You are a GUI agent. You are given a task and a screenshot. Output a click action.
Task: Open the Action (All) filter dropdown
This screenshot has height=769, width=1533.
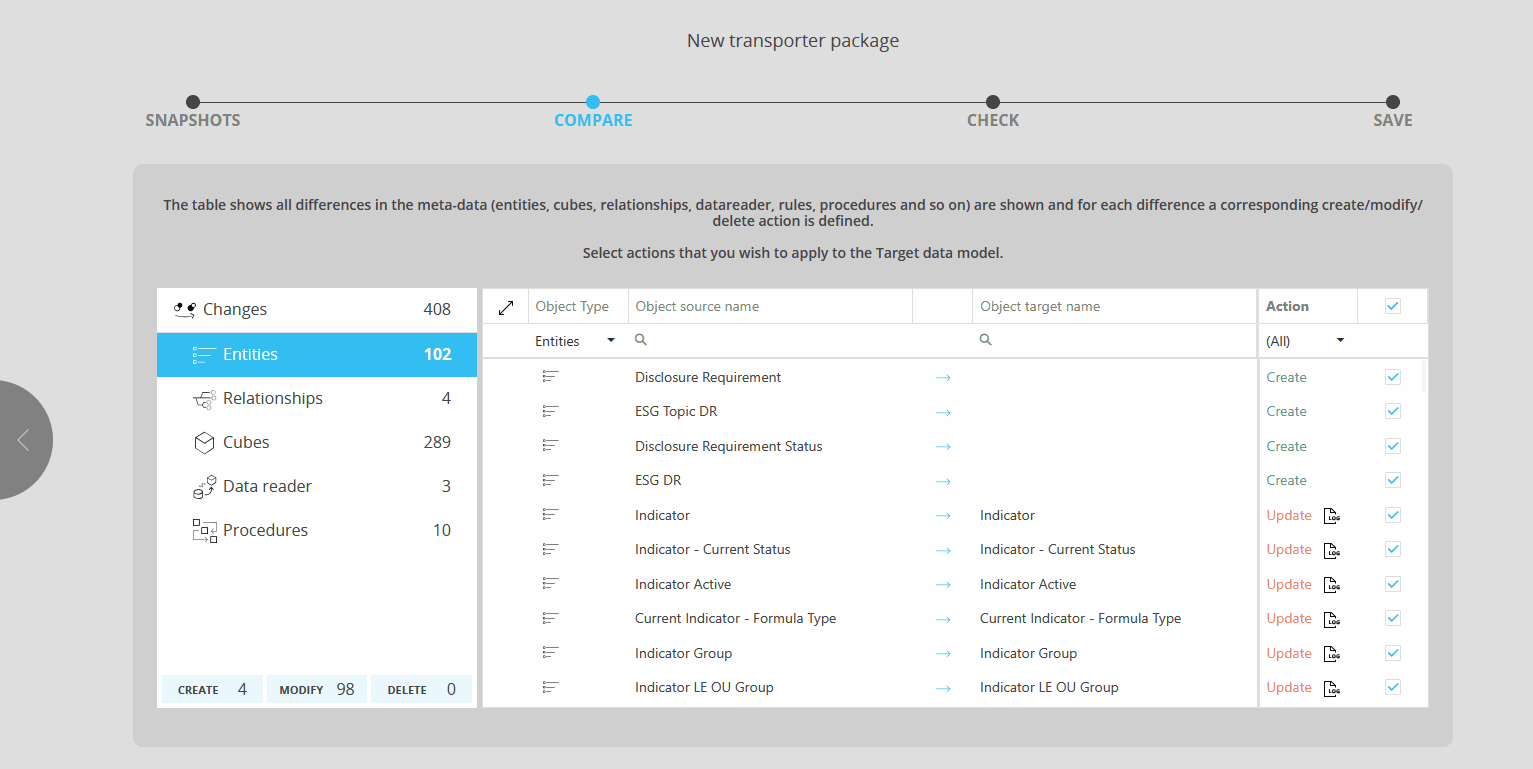point(1305,341)
